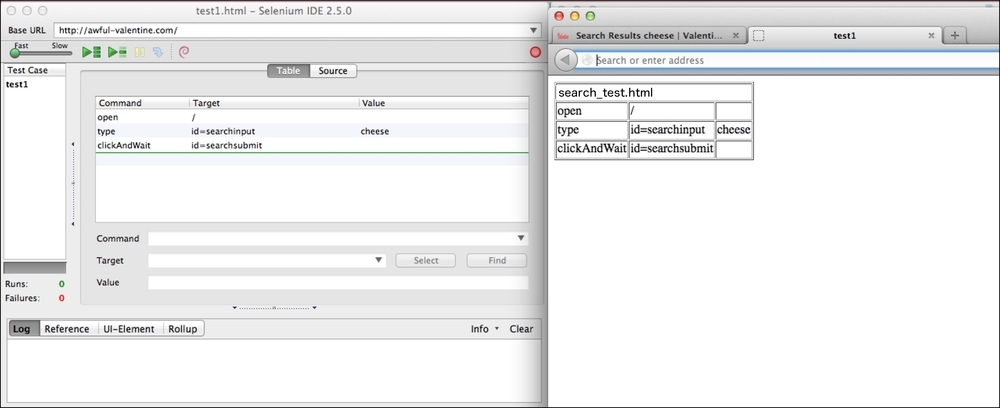Click 'id=searchsubmit' target cell in IDE

pos(227,145)
